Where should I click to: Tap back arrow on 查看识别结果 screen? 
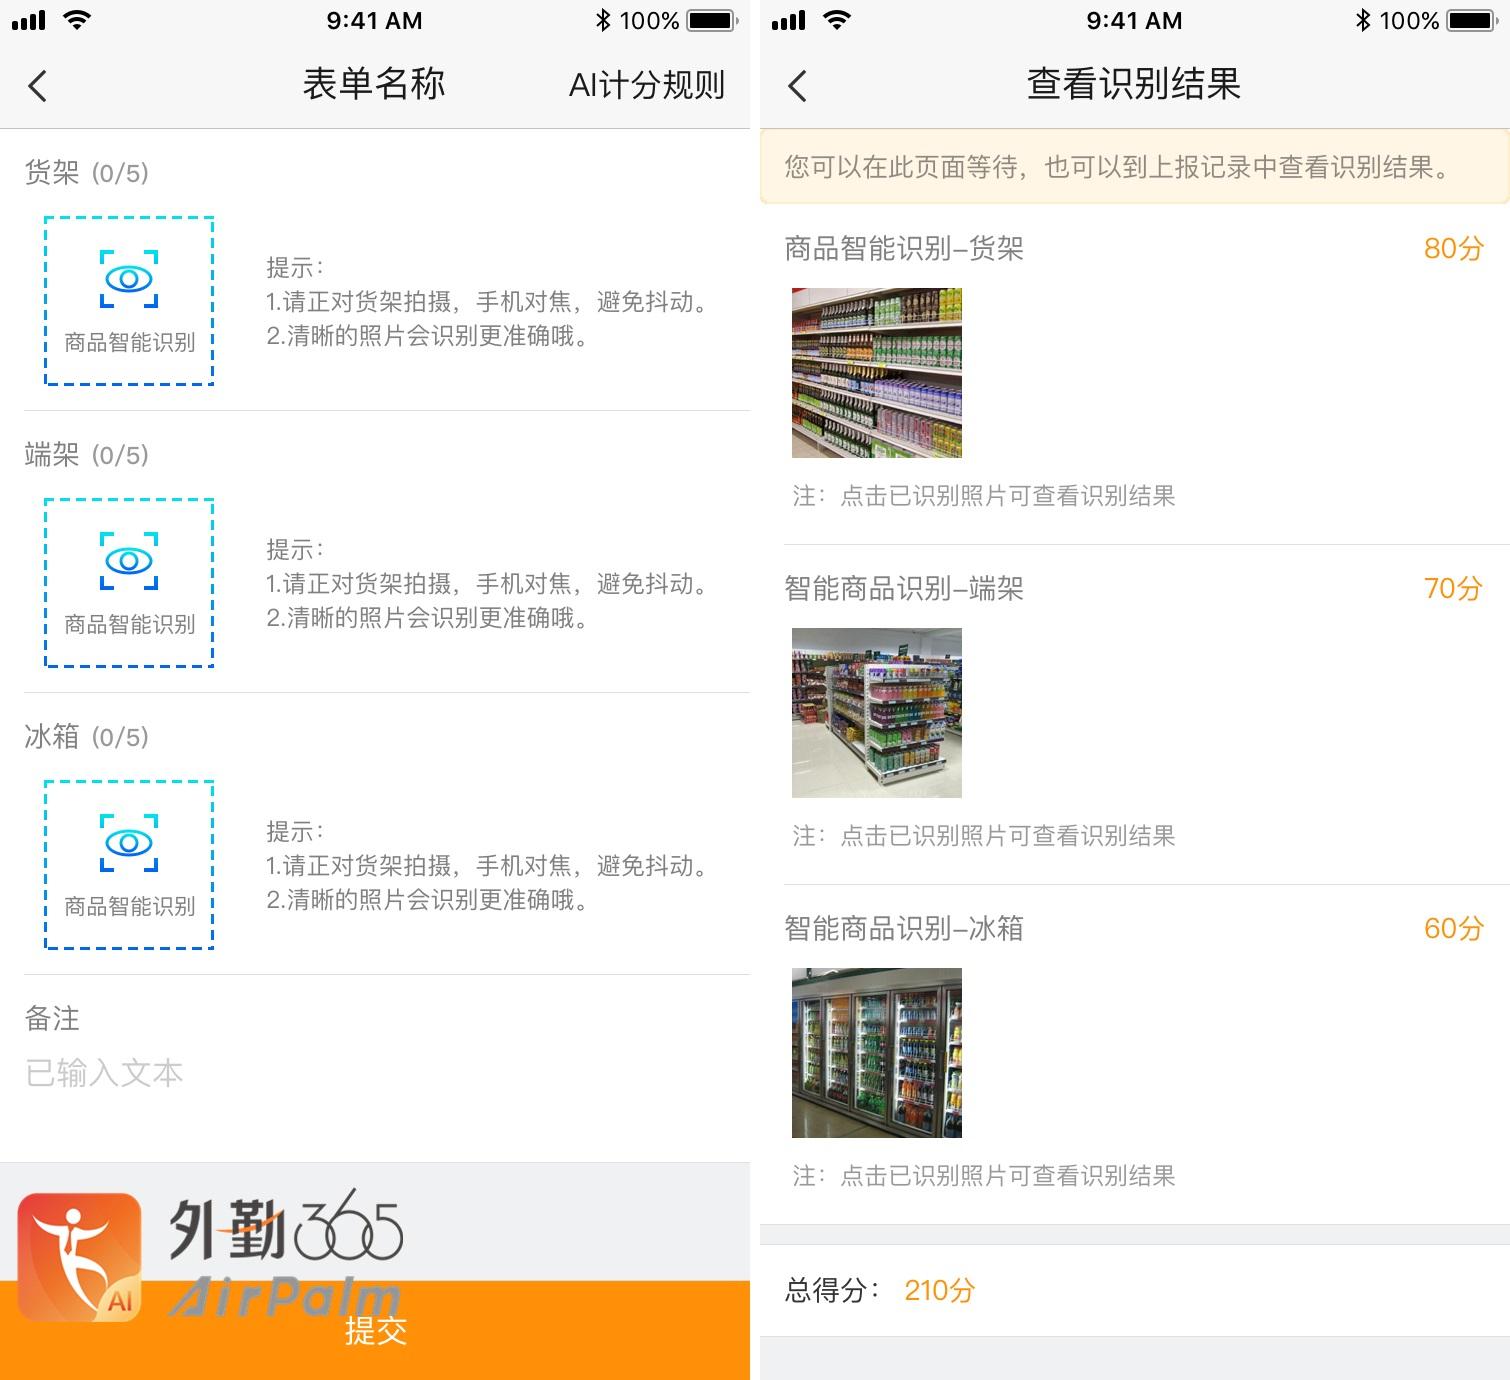(x=797, y=86)
